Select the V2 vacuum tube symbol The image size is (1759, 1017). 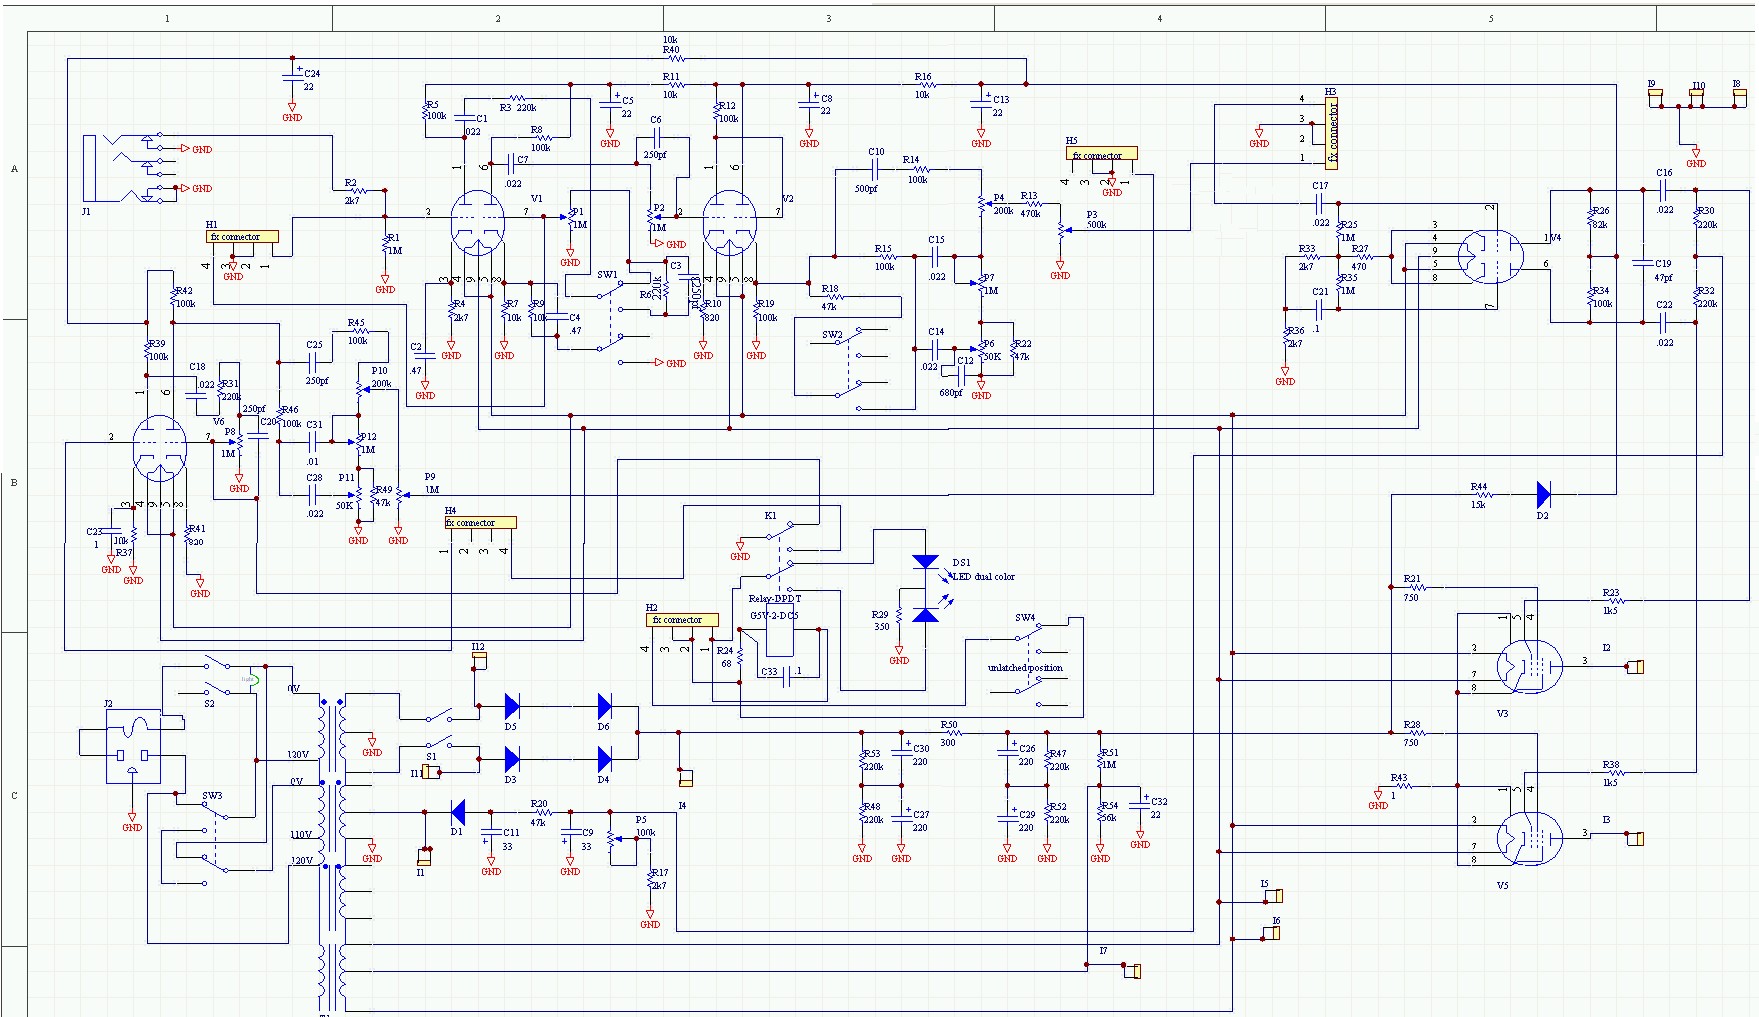coord(729,224)
